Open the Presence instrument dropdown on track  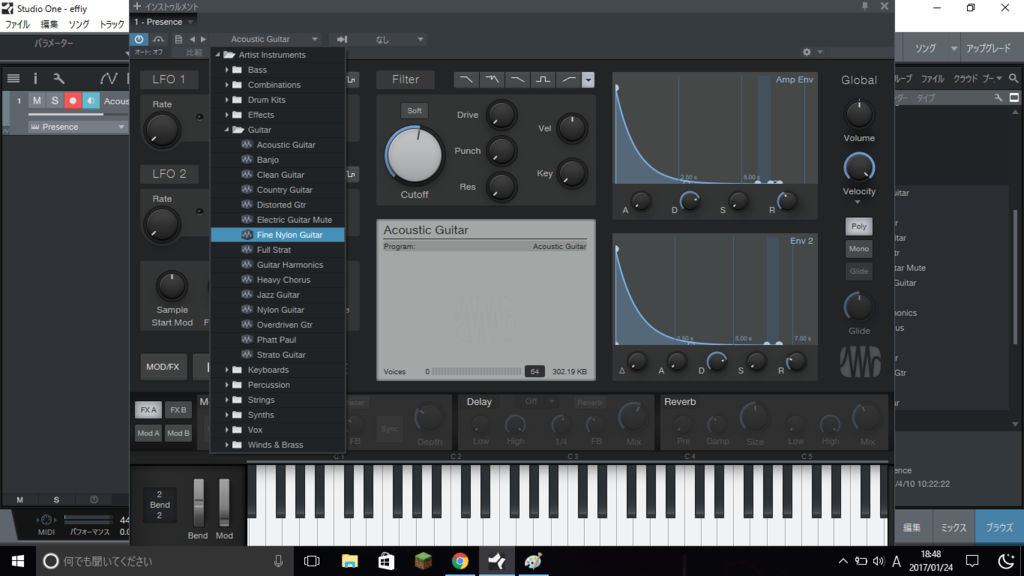(77, 127)
